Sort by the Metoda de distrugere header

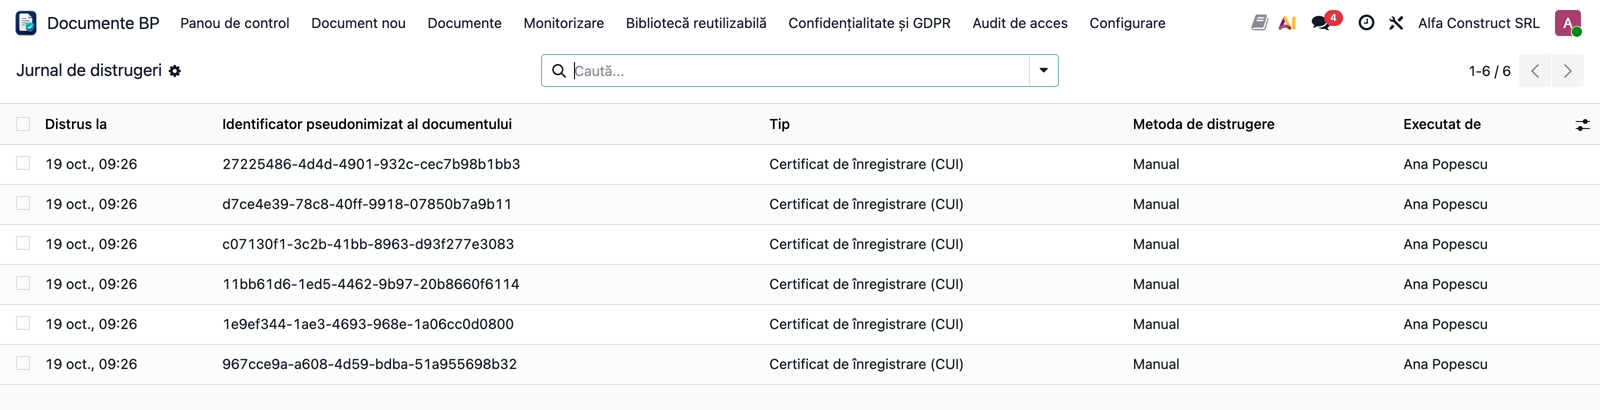coord(1203,124)
